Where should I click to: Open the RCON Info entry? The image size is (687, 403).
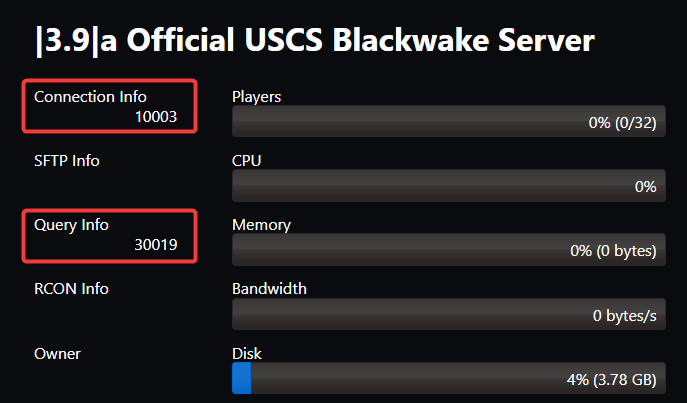click(71, 289)
